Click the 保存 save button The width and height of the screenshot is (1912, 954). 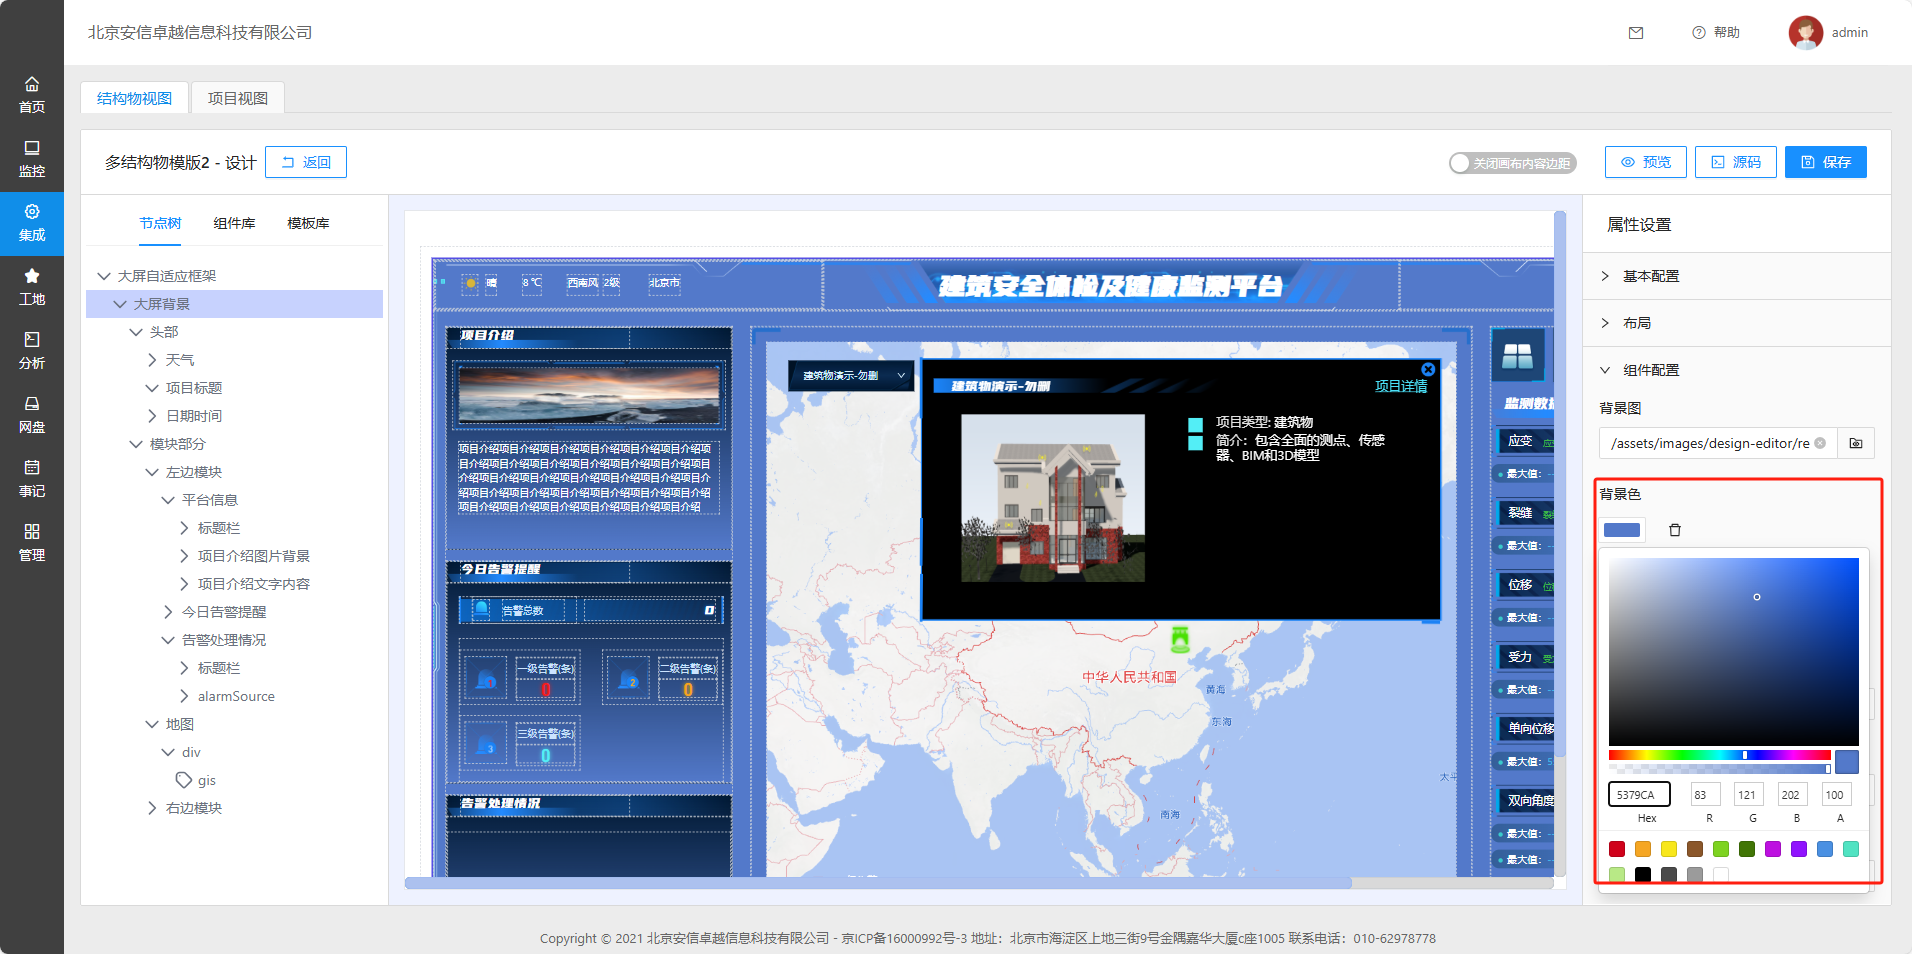(1825, 162)
